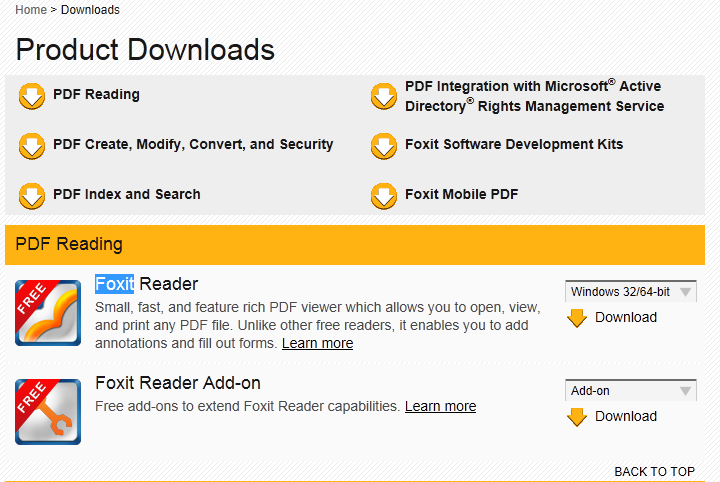Select the Foxit Mobile PDF category link
Image resolution: width=720 pixels, height=482 pixels.
pos(461,194)
